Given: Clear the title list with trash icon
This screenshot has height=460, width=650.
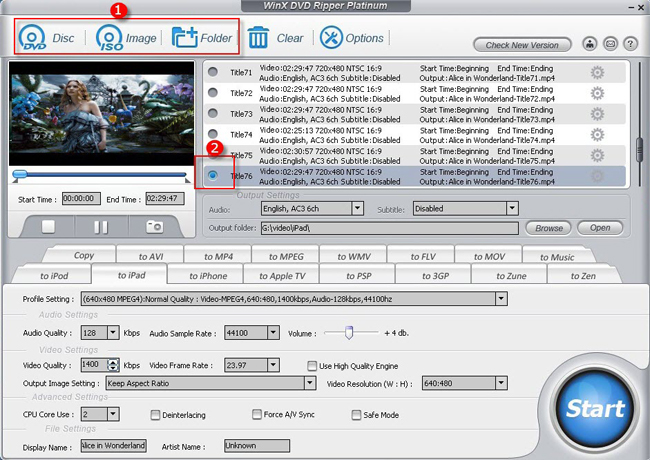Looking at the screenshot, I should [276, 38].
